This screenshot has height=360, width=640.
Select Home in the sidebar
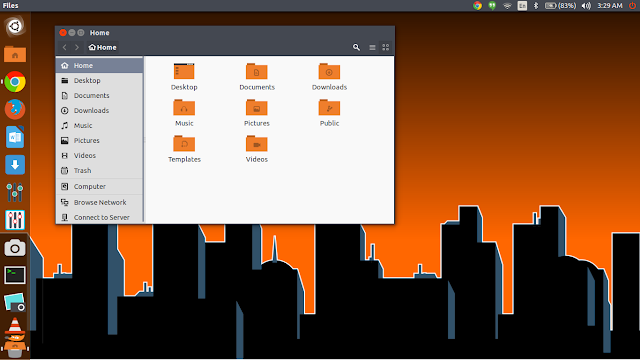pyautogui.click(x=100, y=65)
